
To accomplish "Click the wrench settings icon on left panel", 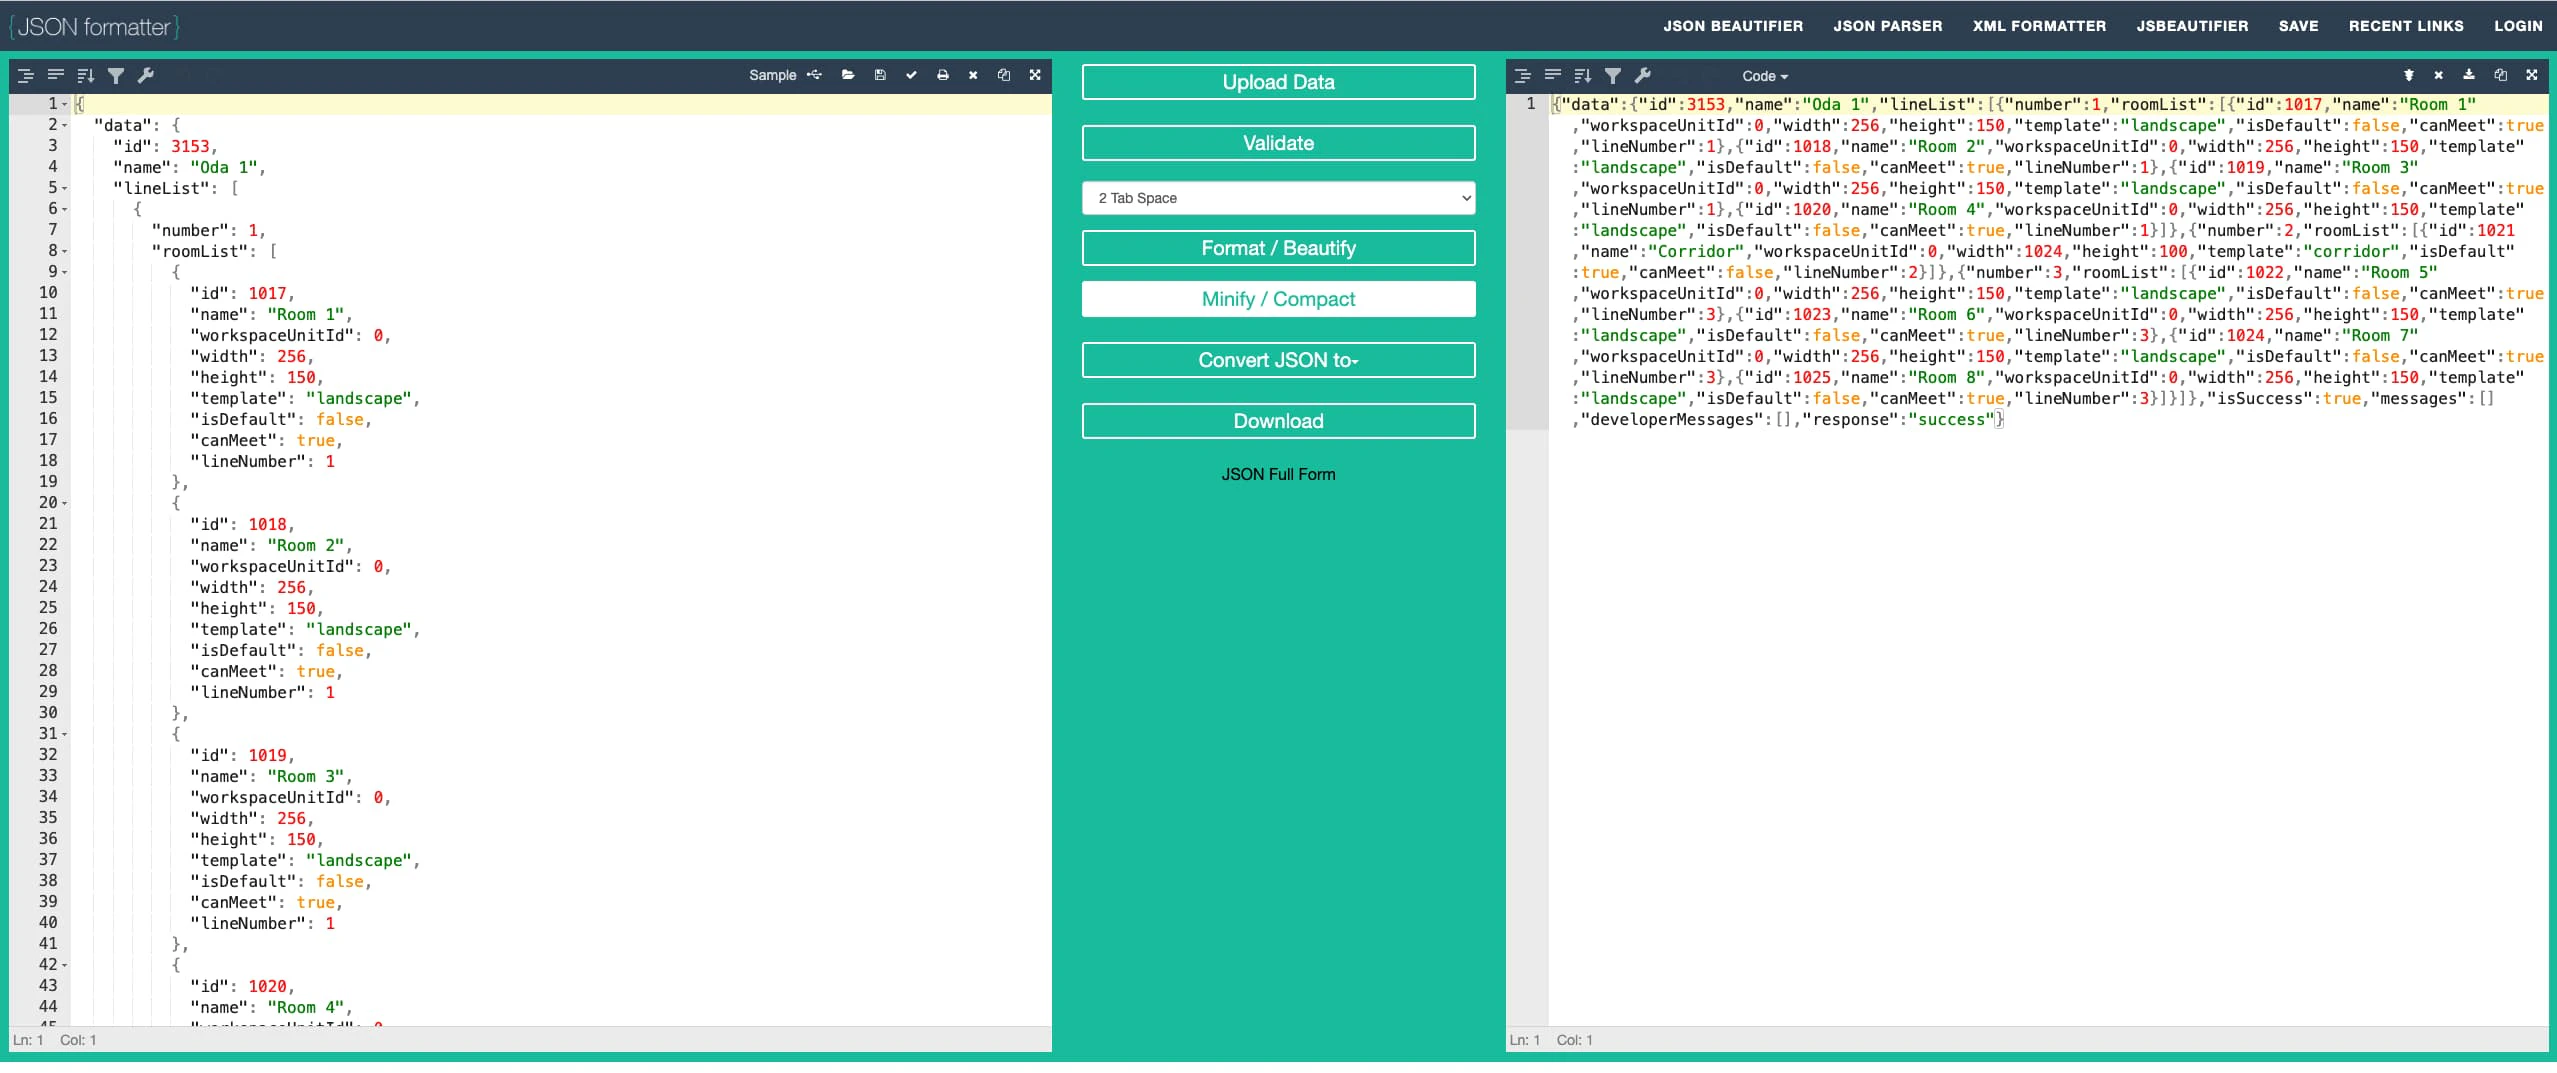I will pyautogui.click(x=146, y=75).
